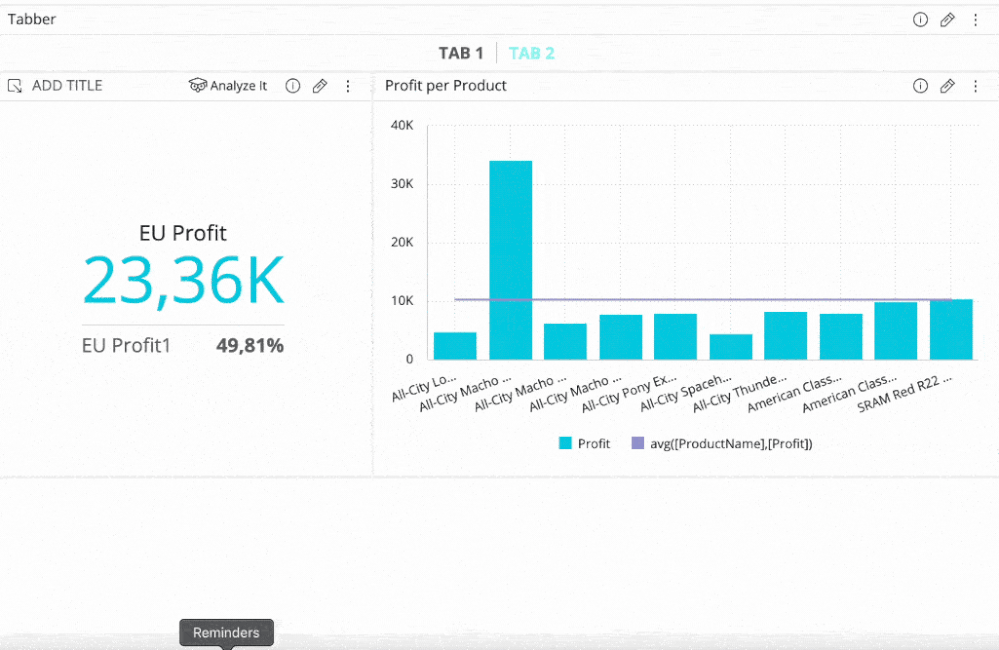
Task: Click the ADD TITLE field
Action: pos(67,86)
